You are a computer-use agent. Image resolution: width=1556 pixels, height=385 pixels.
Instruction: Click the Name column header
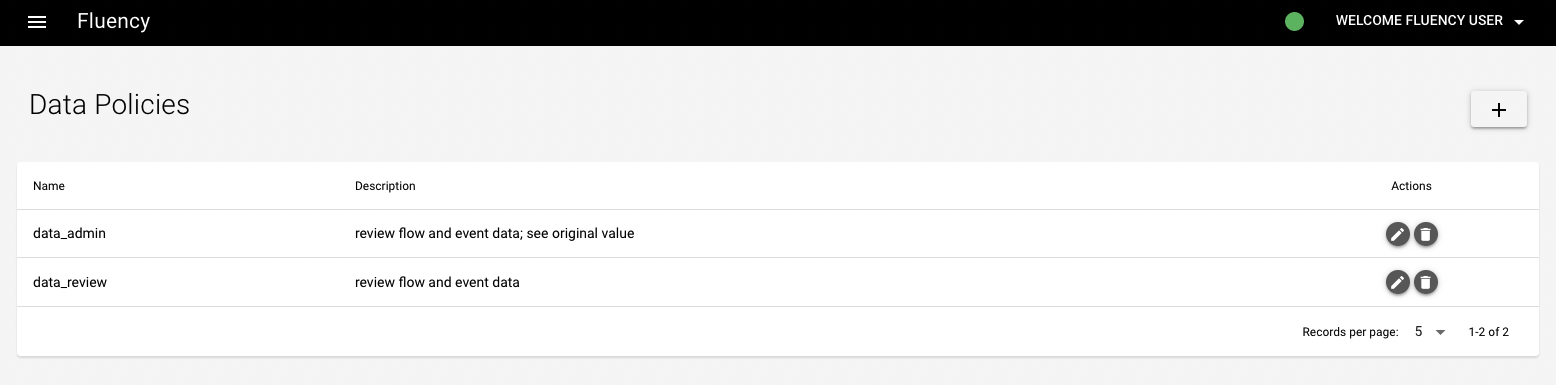49,186
